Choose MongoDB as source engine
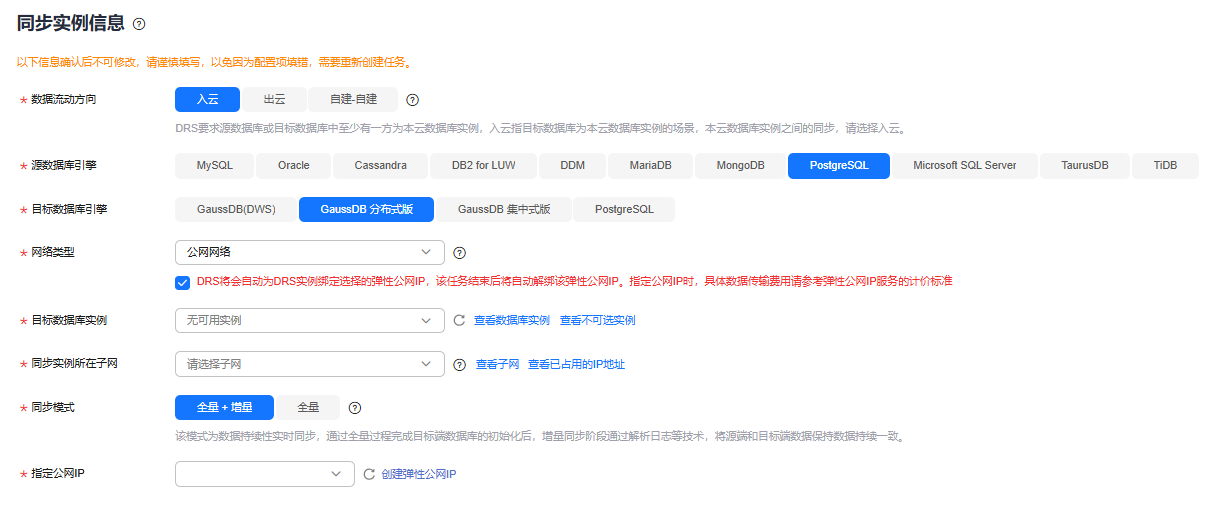 pyautogui.click(x=740, y=165)
